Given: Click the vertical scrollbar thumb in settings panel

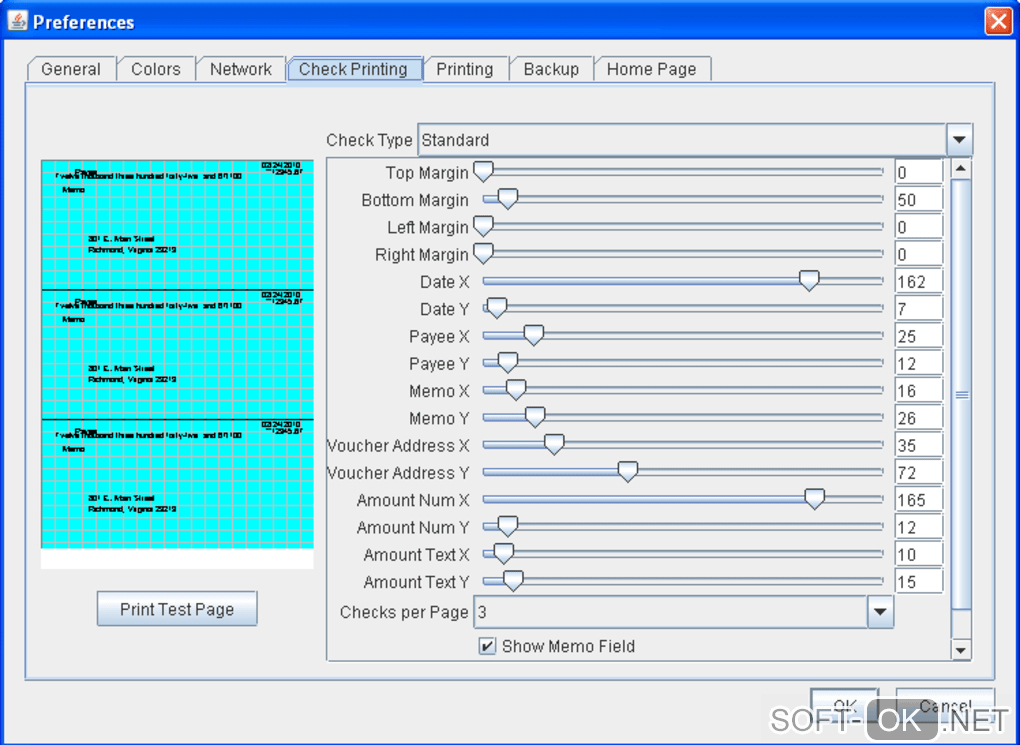Looking at the screenshot, I should (961, 394).
